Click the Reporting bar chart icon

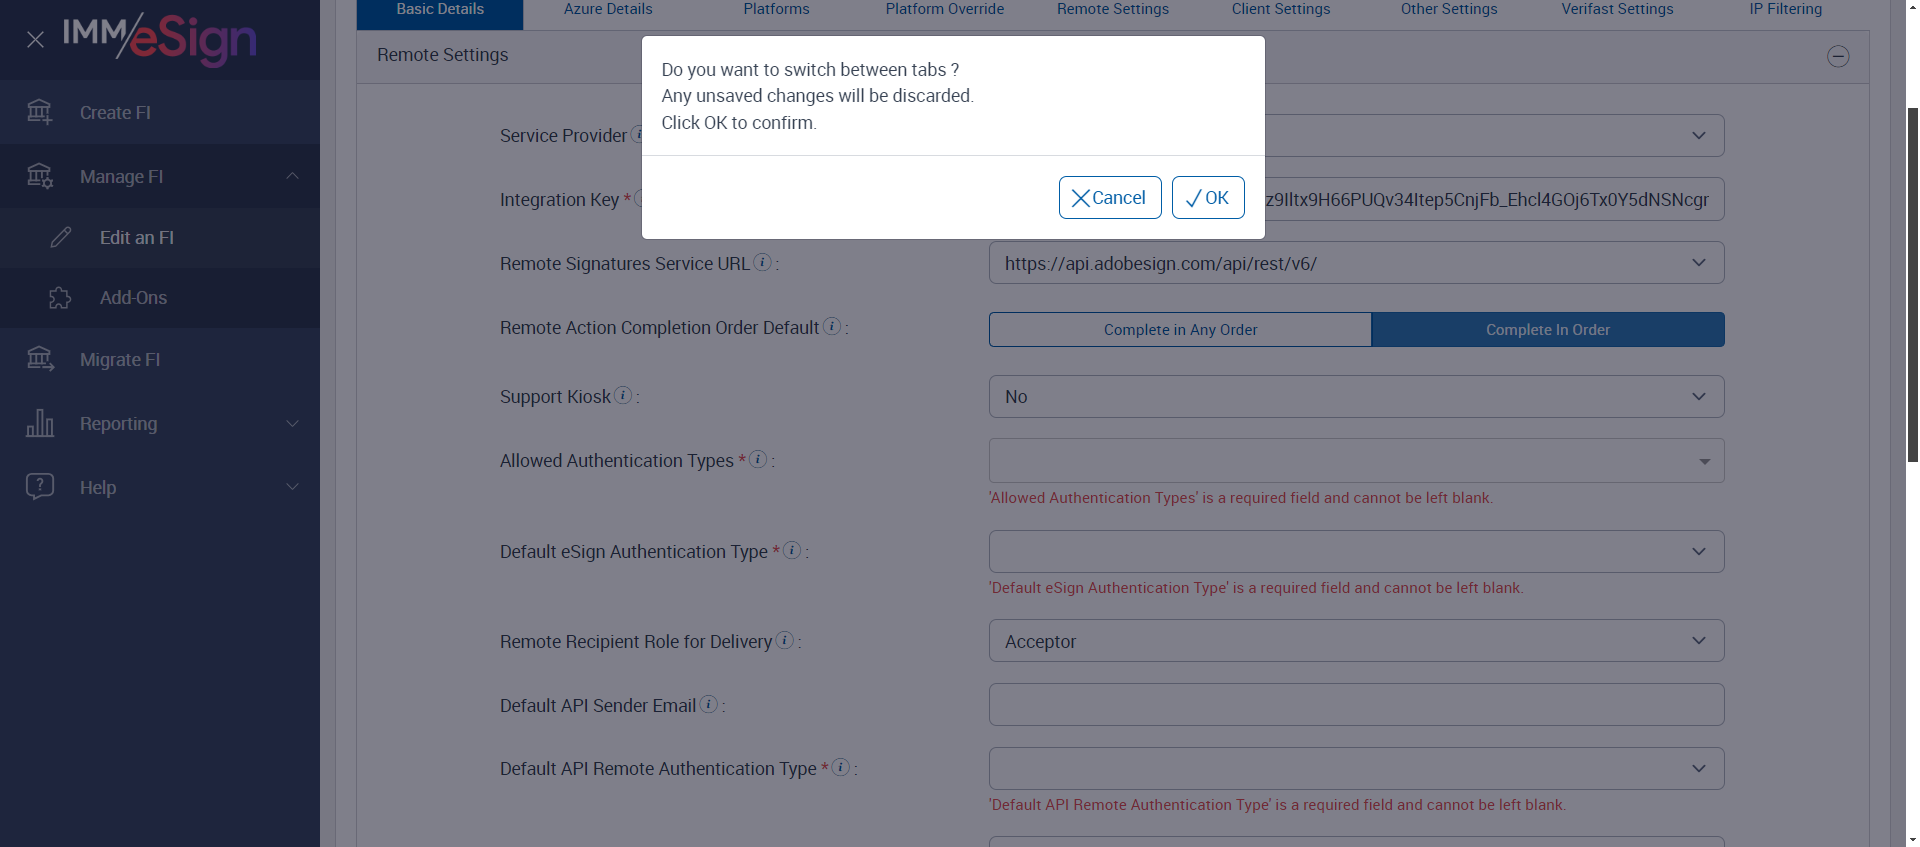pyautogui.click(x=40, y=423)
